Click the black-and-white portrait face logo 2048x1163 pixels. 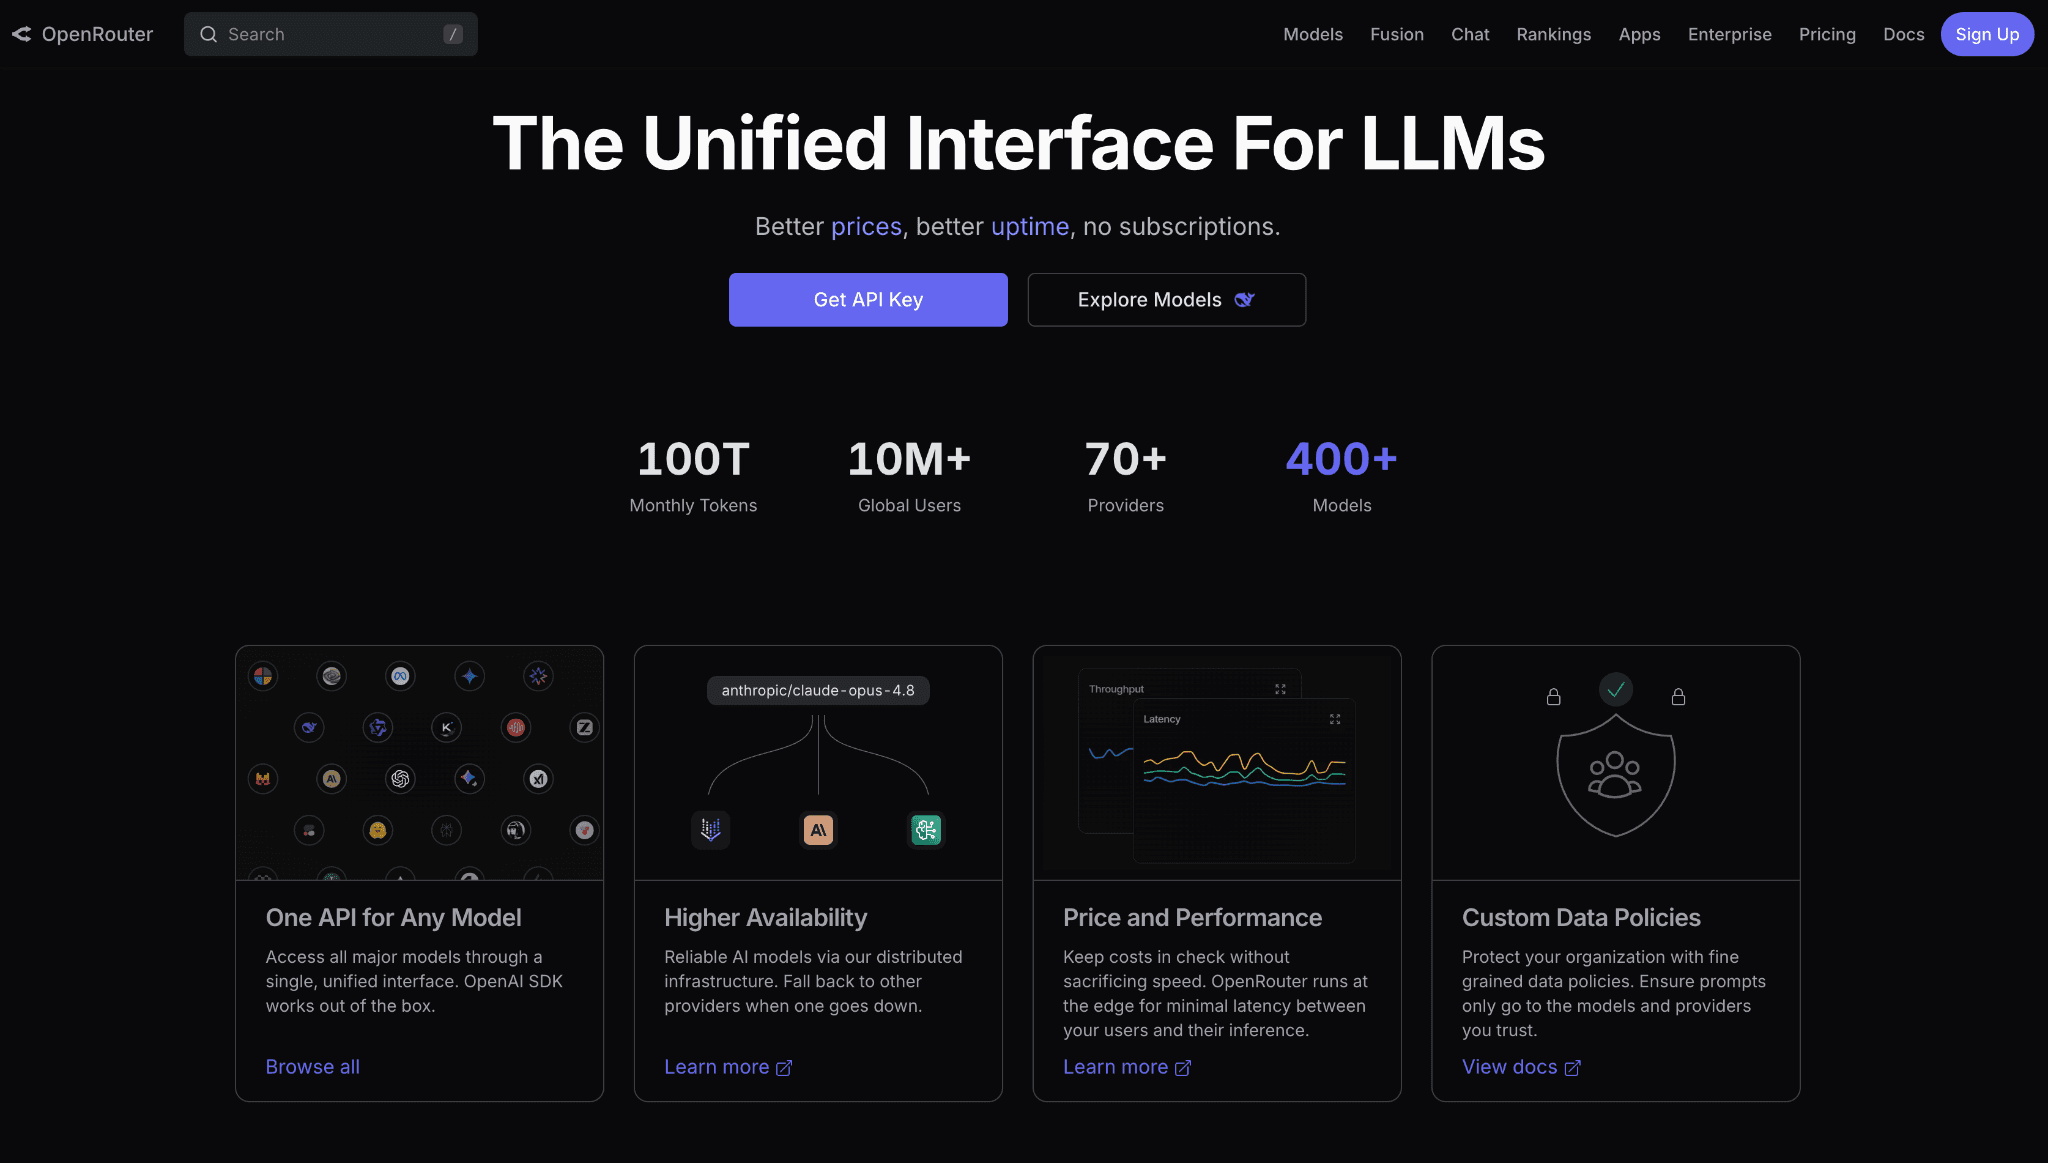[516, 830]
